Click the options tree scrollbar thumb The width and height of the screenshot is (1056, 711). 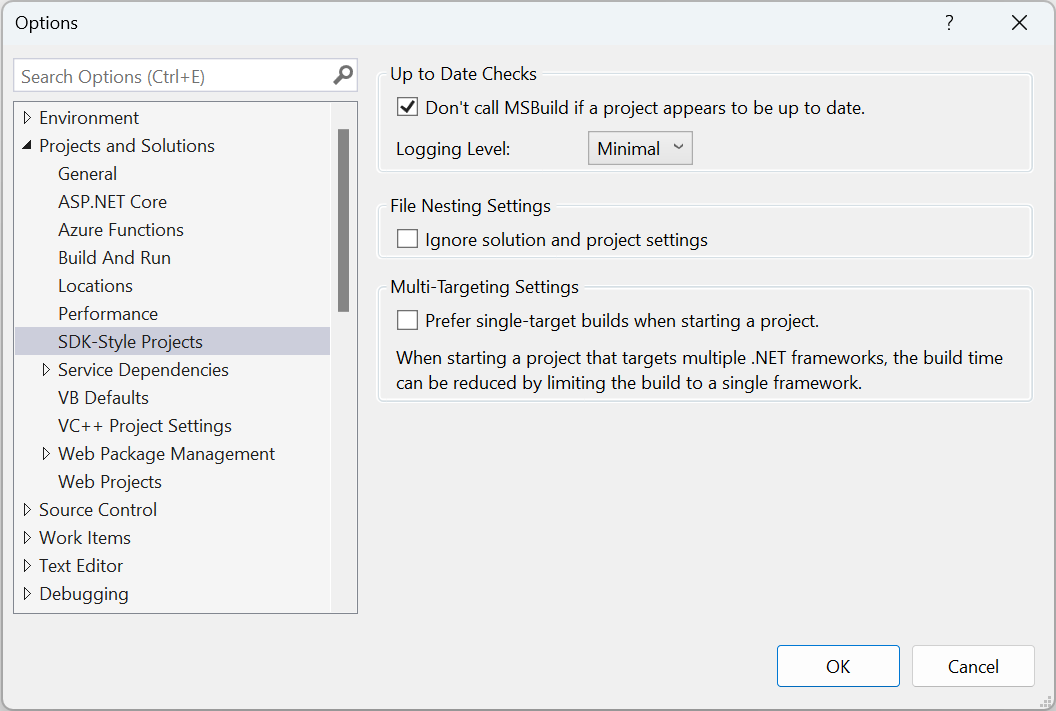pos(343,220)
